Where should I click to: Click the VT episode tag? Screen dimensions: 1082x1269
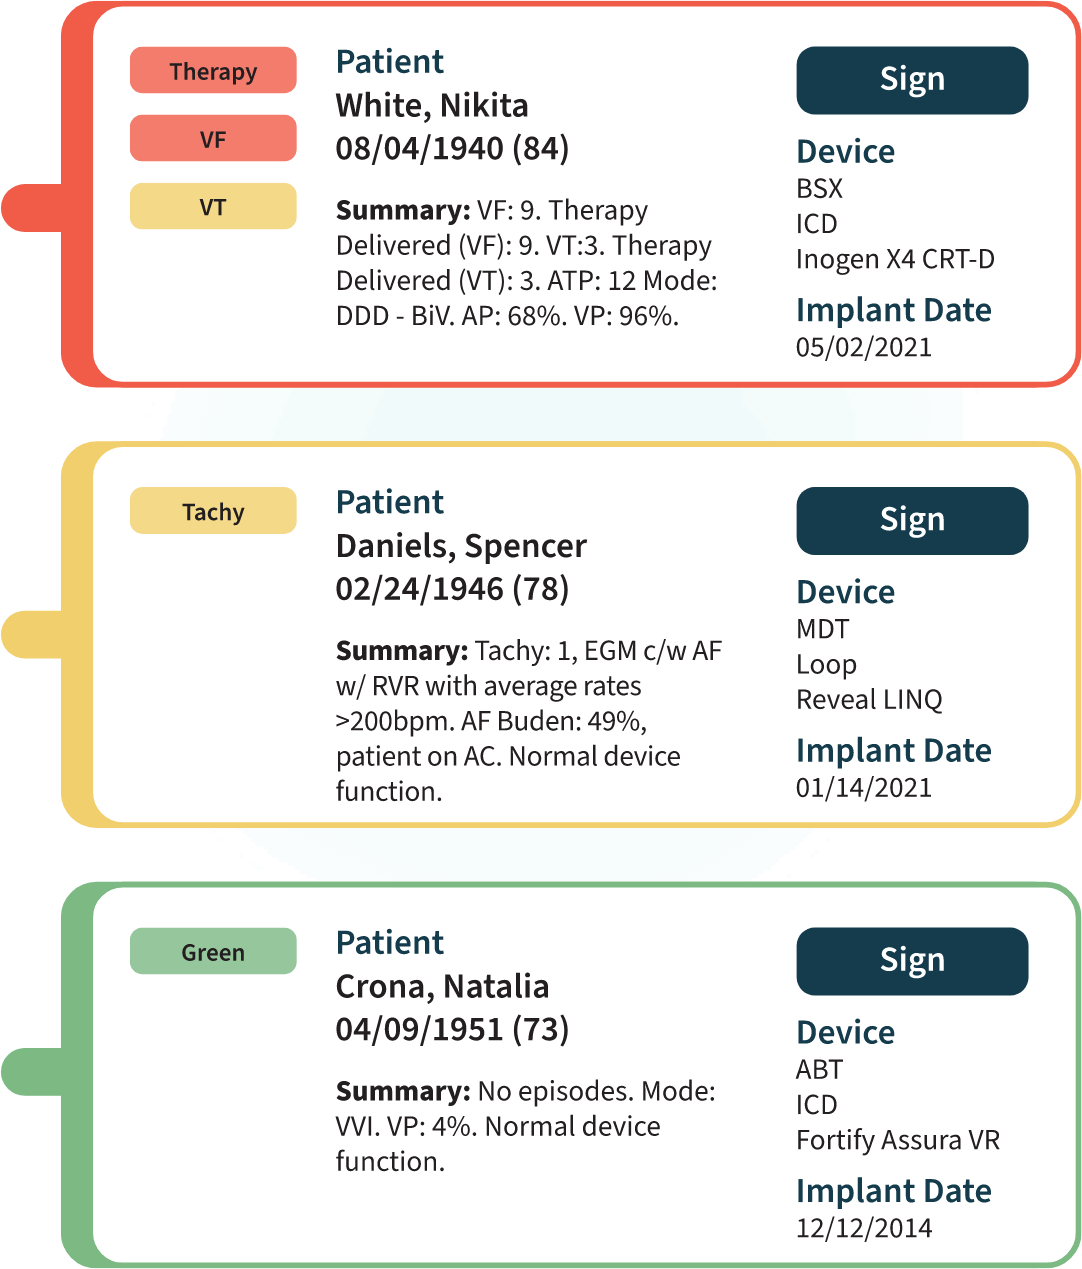(x=212, y=206)
